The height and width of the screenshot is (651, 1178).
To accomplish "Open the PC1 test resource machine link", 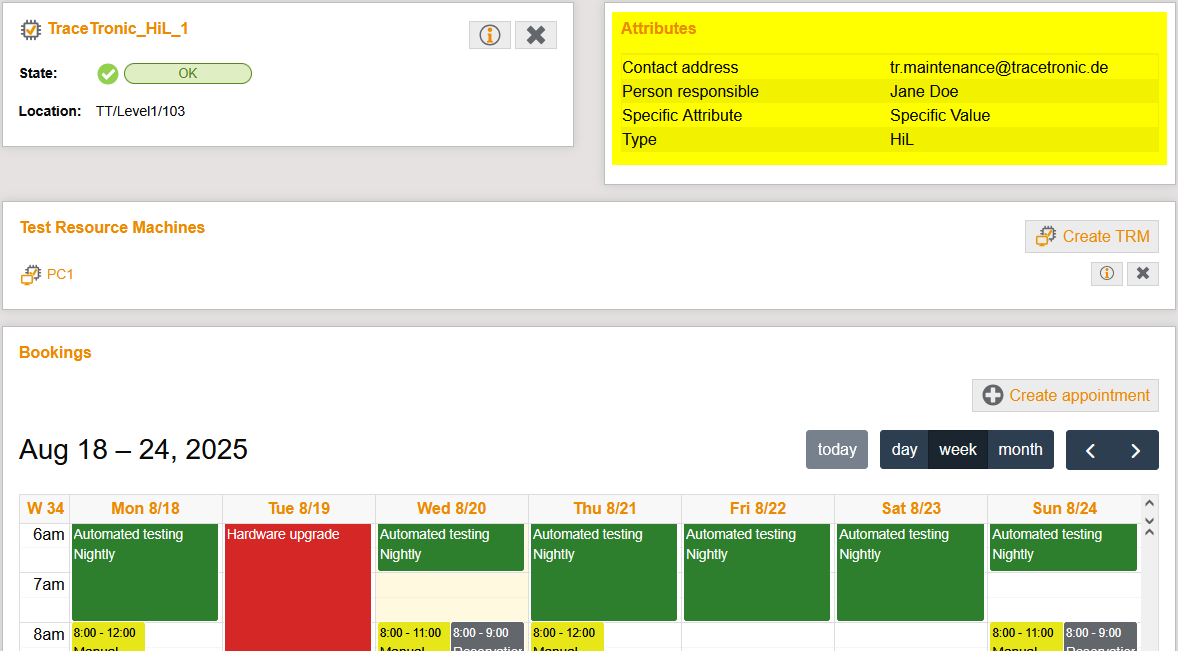I will pyautogui.click(x=60, y=274).
